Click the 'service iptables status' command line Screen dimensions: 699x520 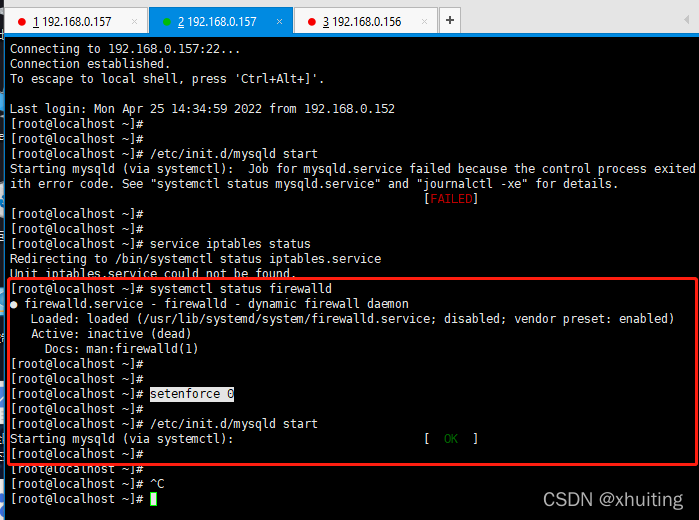160,244
